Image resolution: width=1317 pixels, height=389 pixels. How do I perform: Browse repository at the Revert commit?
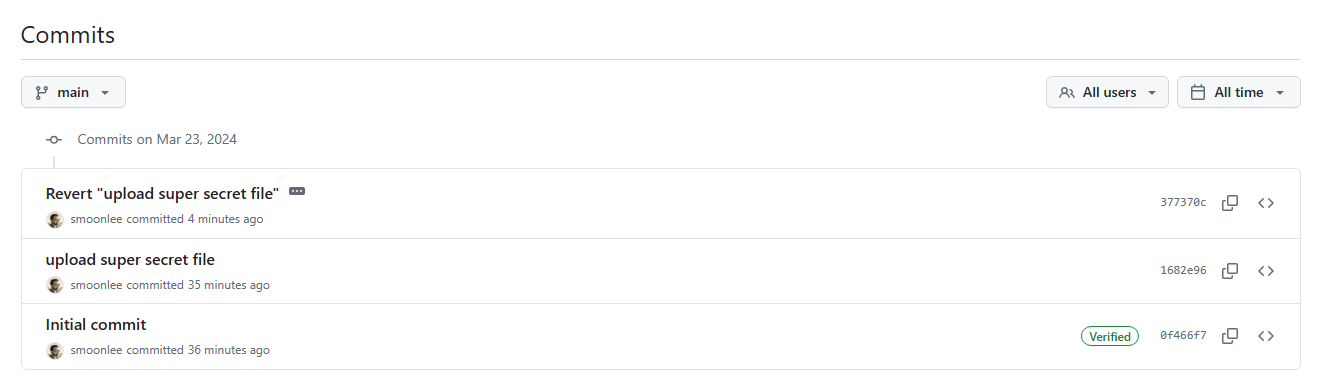(x=1266, y=203)
